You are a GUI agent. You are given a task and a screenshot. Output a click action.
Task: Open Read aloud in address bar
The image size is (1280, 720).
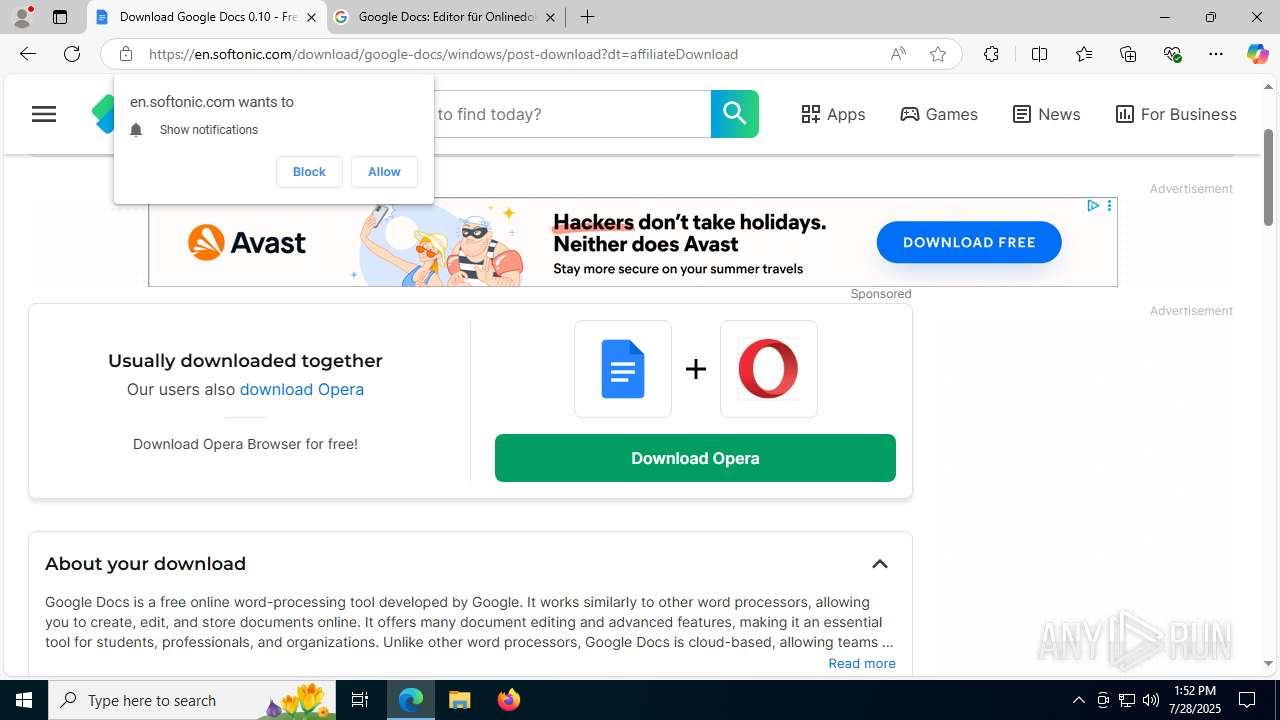(x=898, y=54)
